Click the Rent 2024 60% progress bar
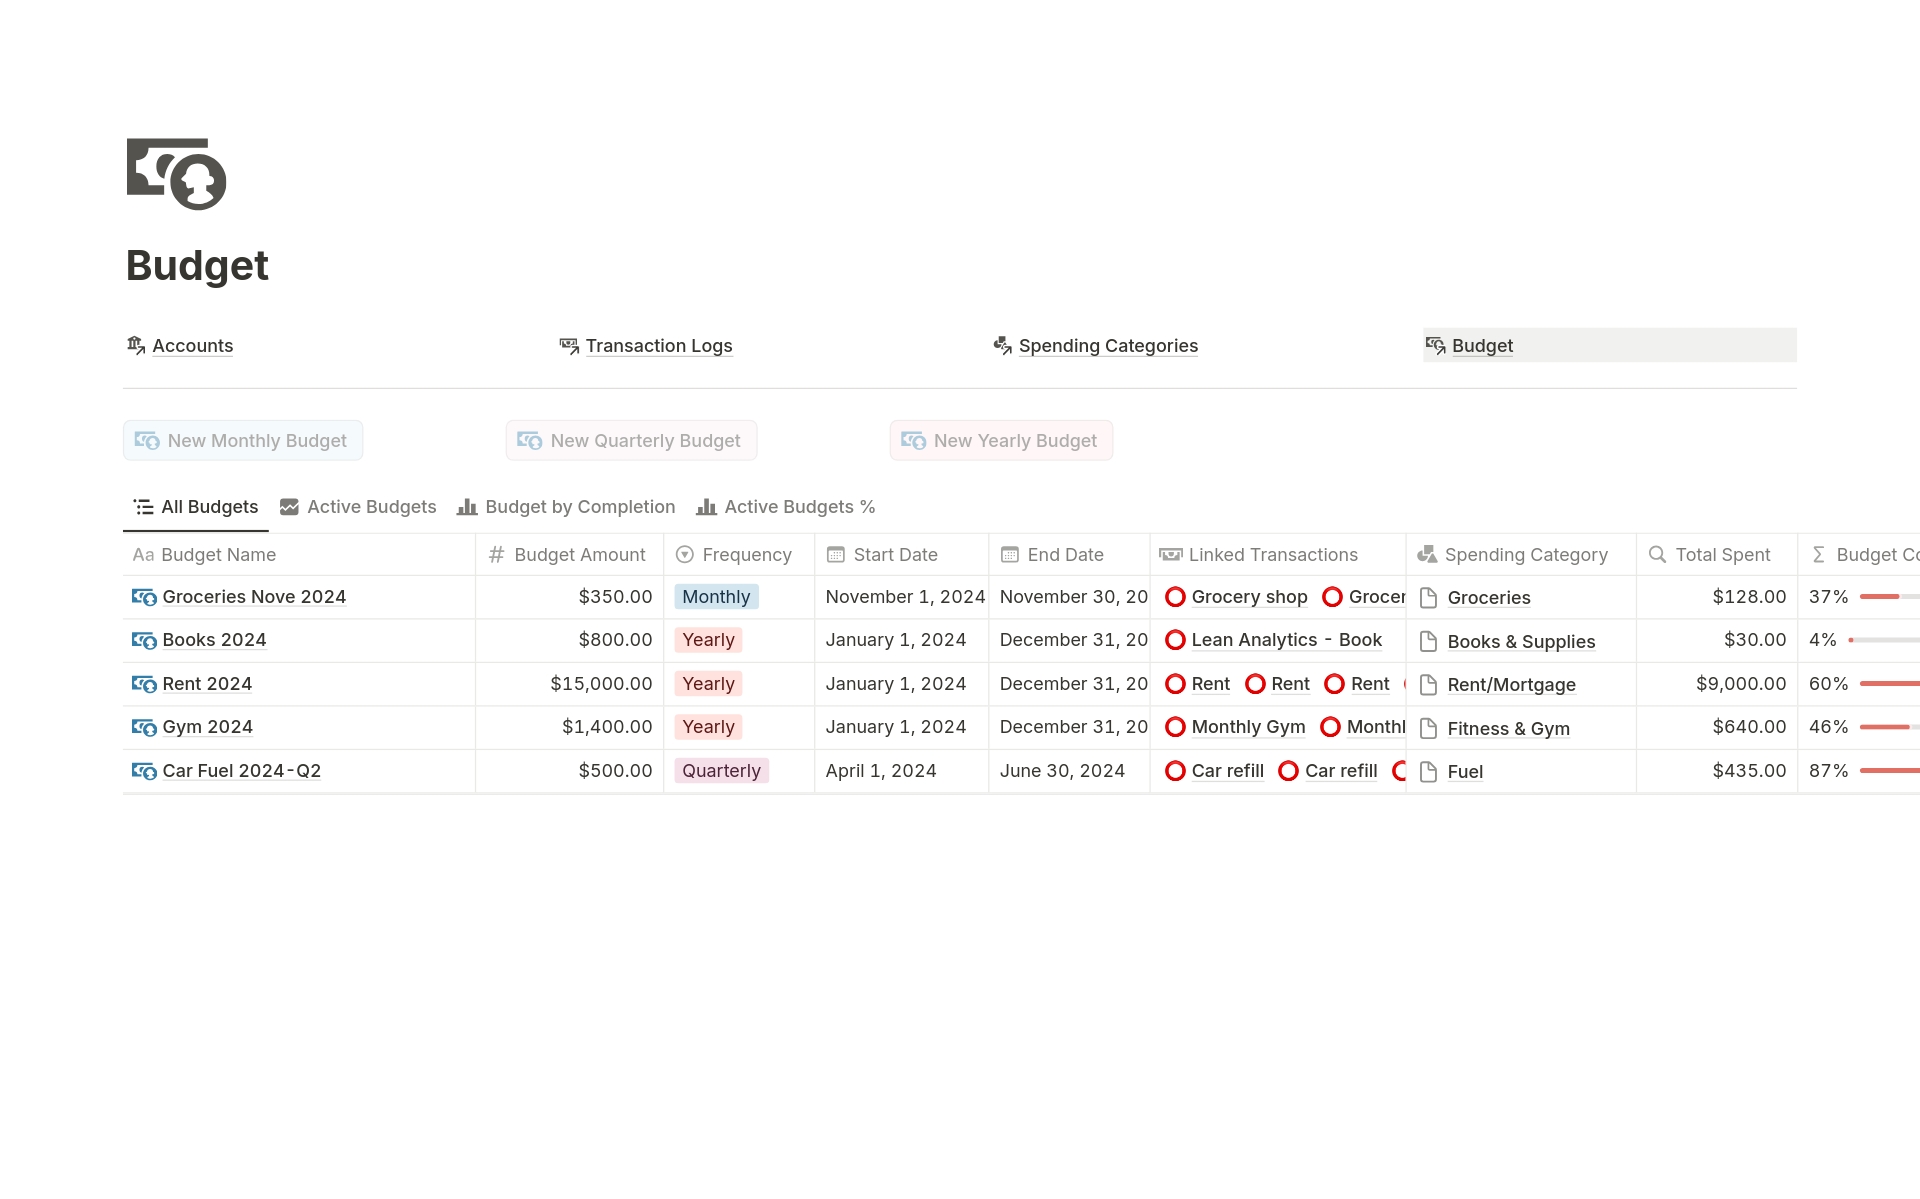 [x=1888, y=684]
